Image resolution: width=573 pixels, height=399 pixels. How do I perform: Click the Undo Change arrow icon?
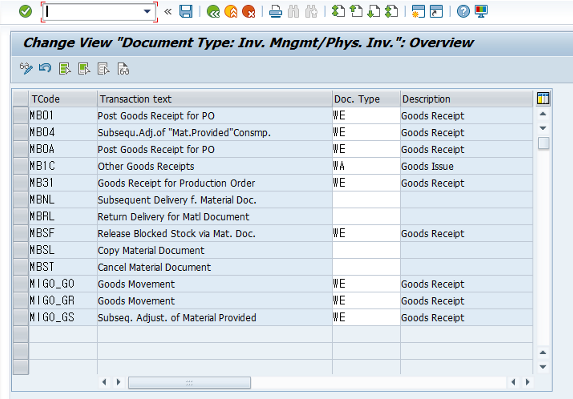click(x=45, y=68)
